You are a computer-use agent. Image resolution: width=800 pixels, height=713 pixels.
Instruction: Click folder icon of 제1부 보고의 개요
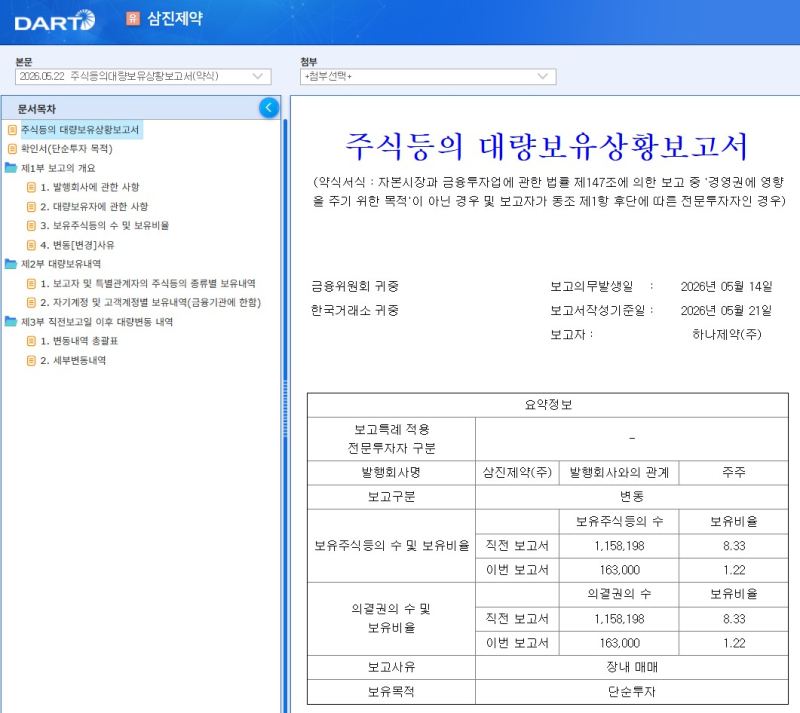11,168
